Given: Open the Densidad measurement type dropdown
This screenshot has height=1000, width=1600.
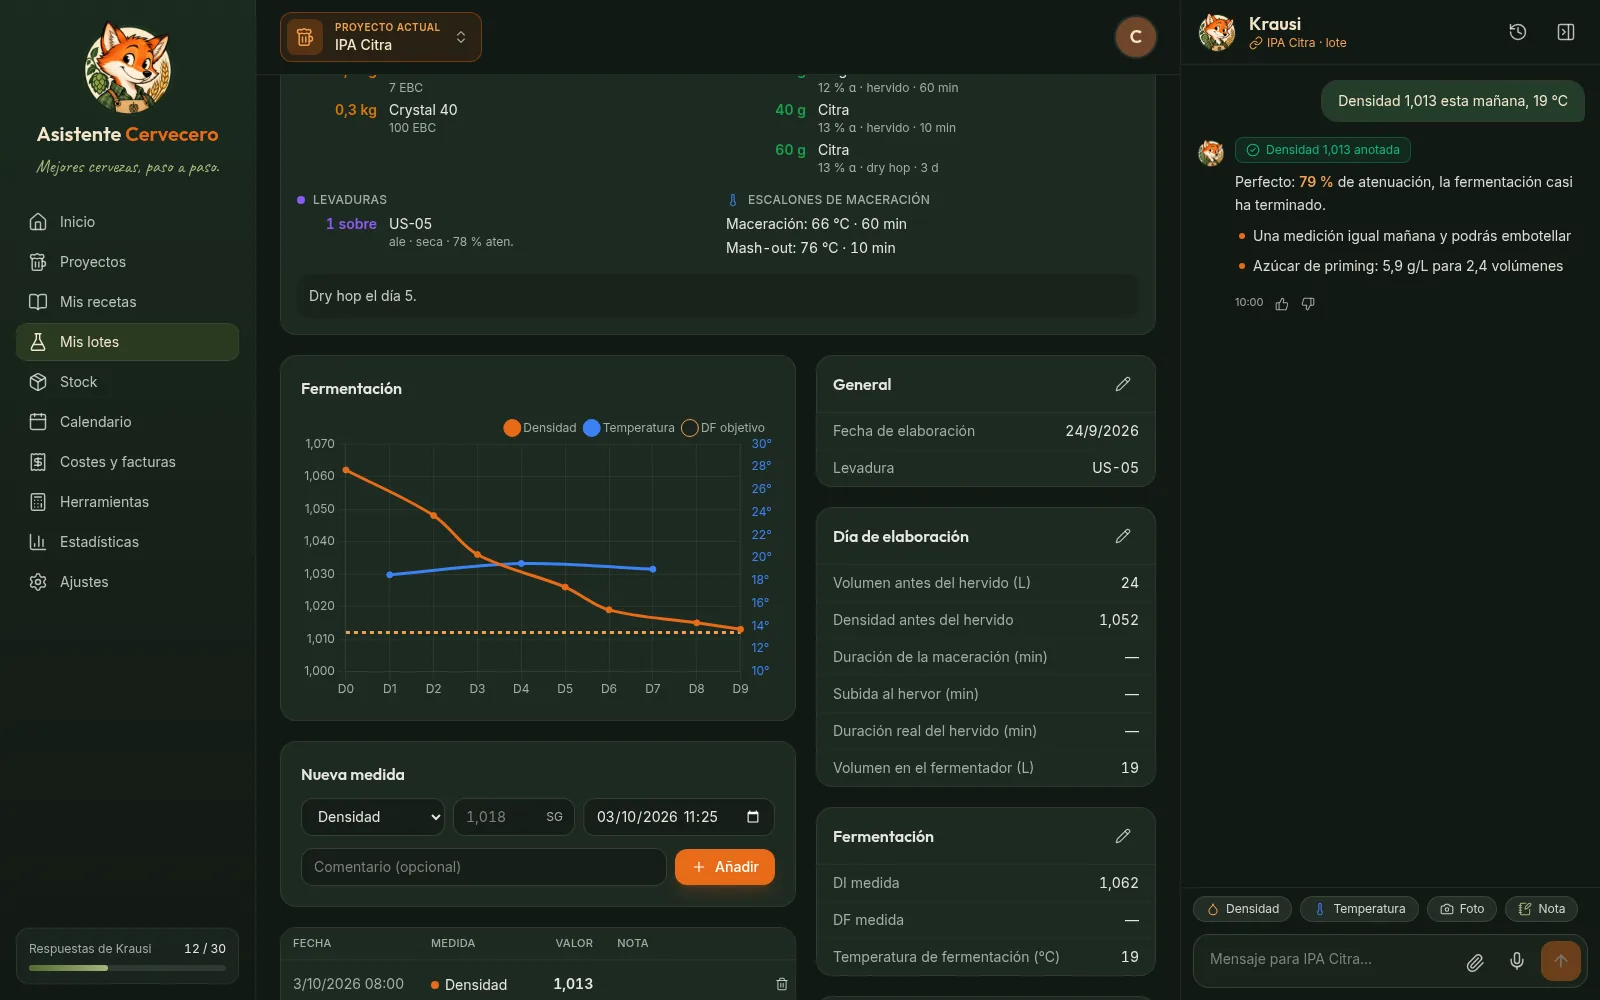Looking at the screenshot, I should pos(373,817).
